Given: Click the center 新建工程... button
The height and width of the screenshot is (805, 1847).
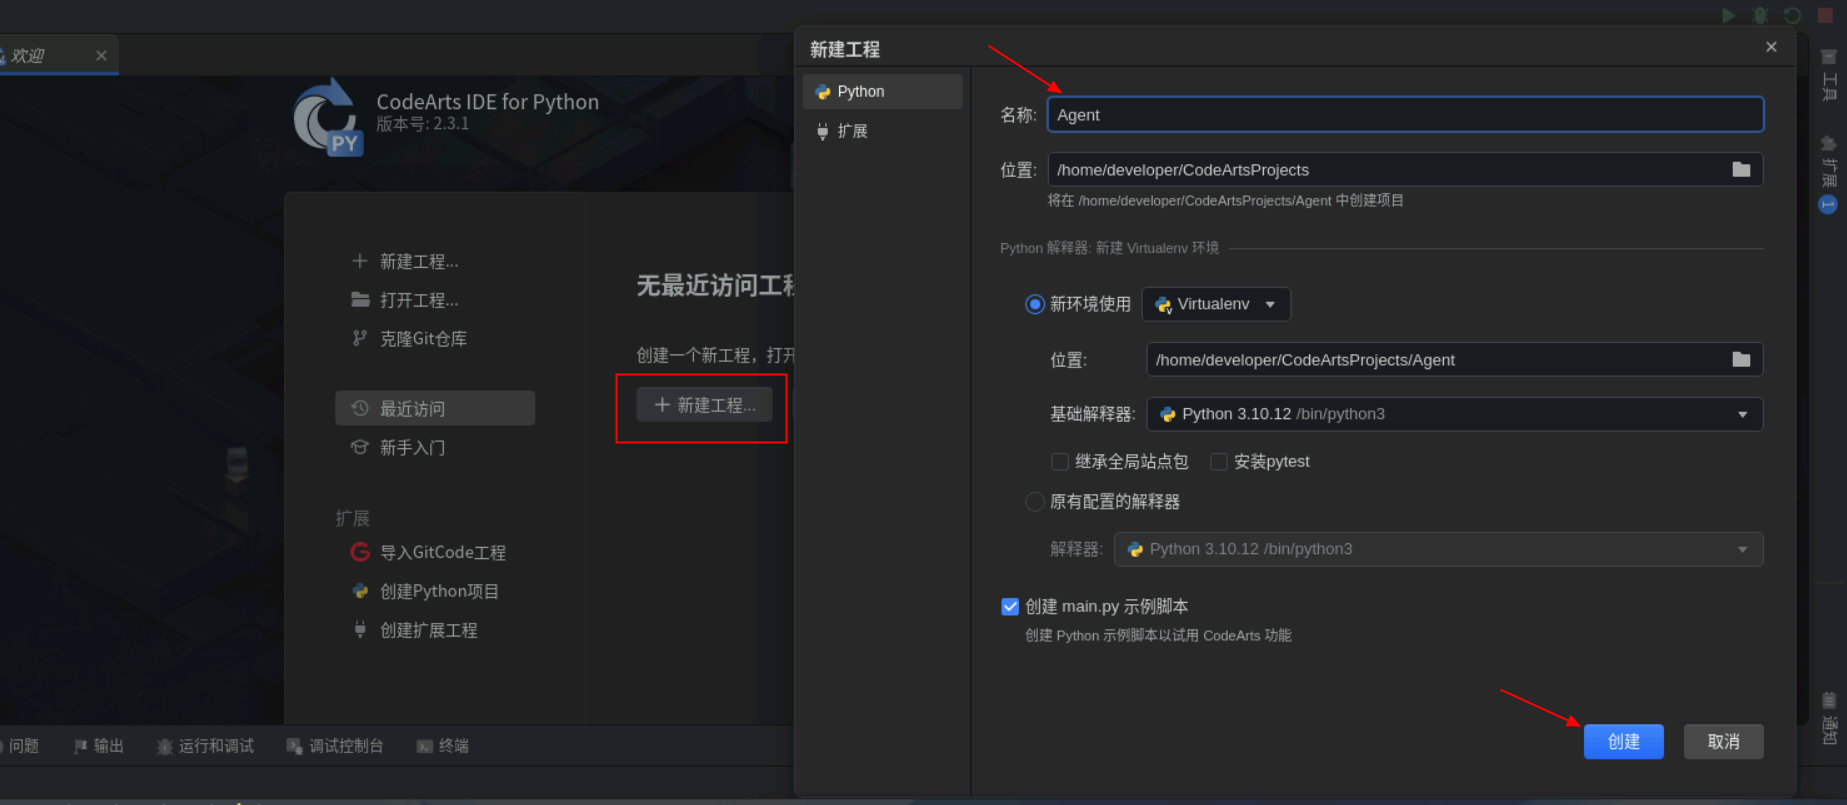Looking at the screenshot, I should (x=705, y=405).
